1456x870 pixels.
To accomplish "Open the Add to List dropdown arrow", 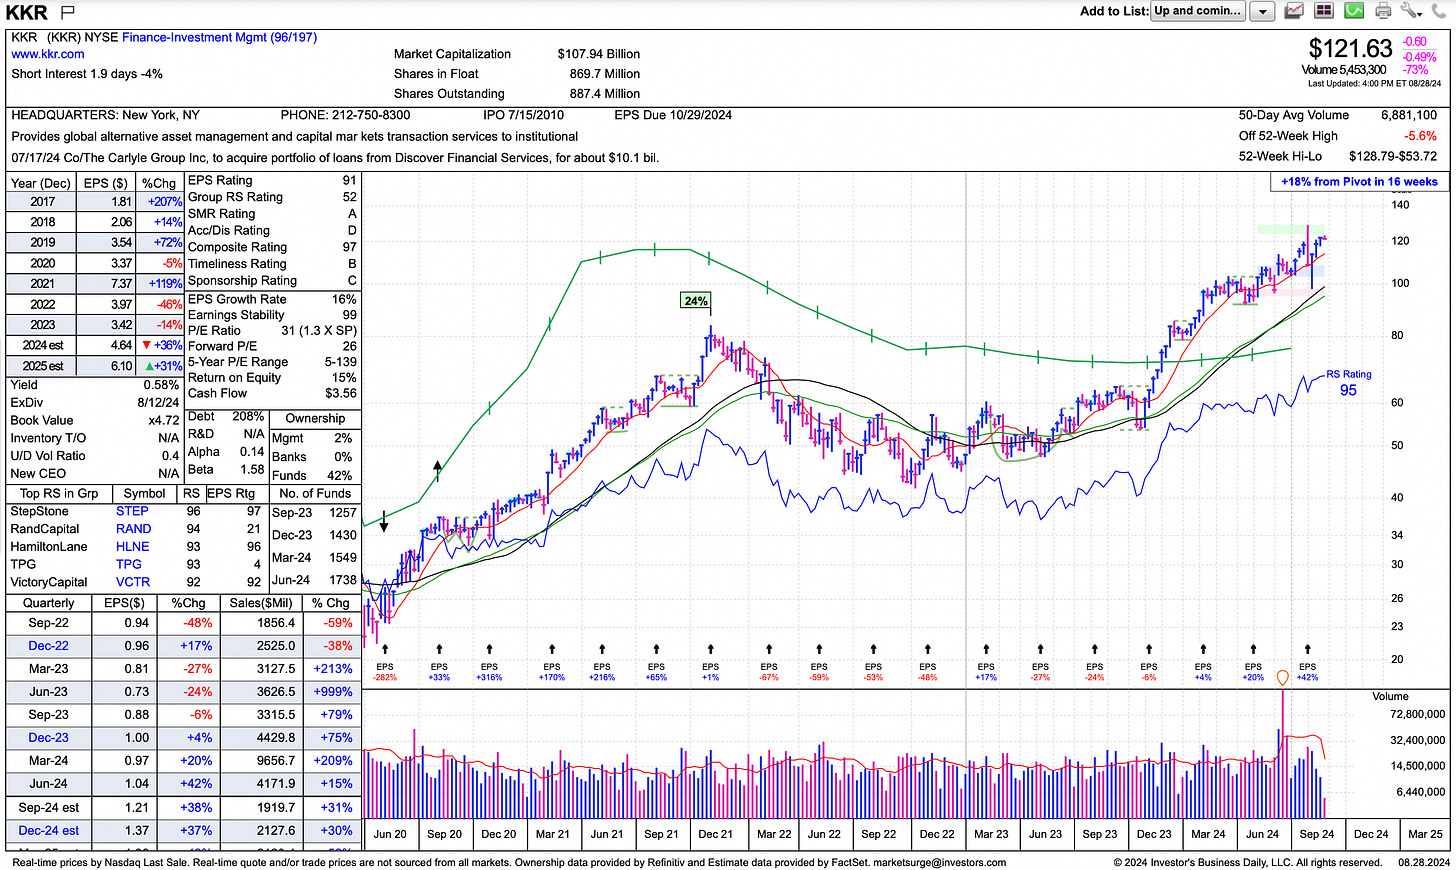I will [1263, 11].
